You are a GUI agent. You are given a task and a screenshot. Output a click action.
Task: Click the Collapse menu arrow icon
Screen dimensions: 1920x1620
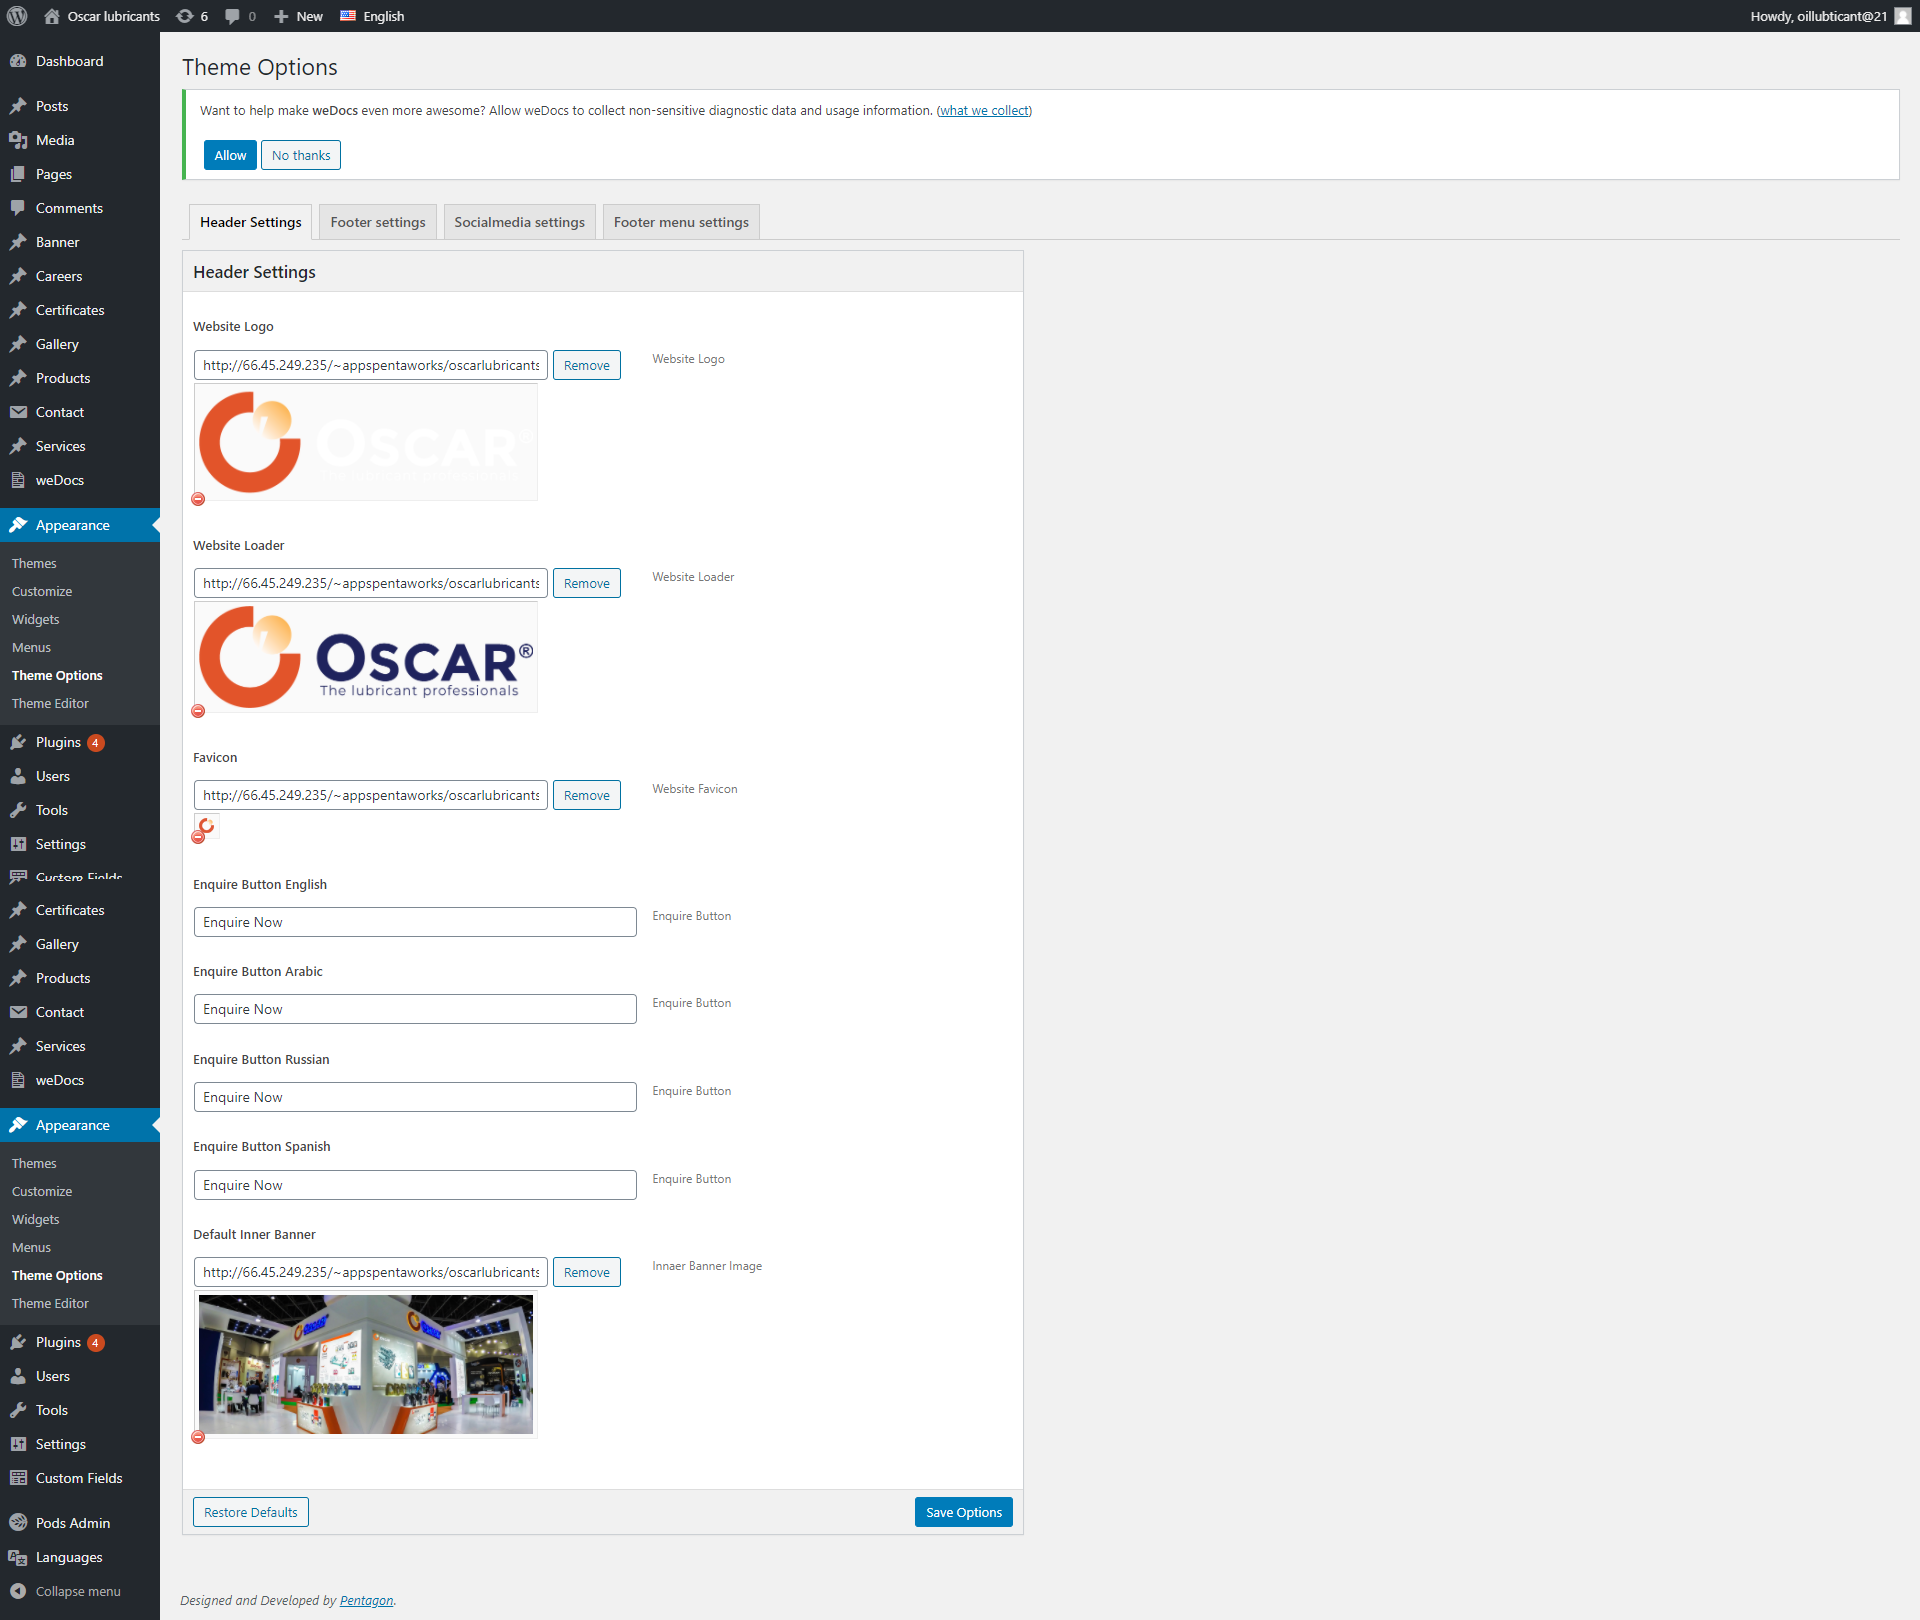[x=18, y=1591]
